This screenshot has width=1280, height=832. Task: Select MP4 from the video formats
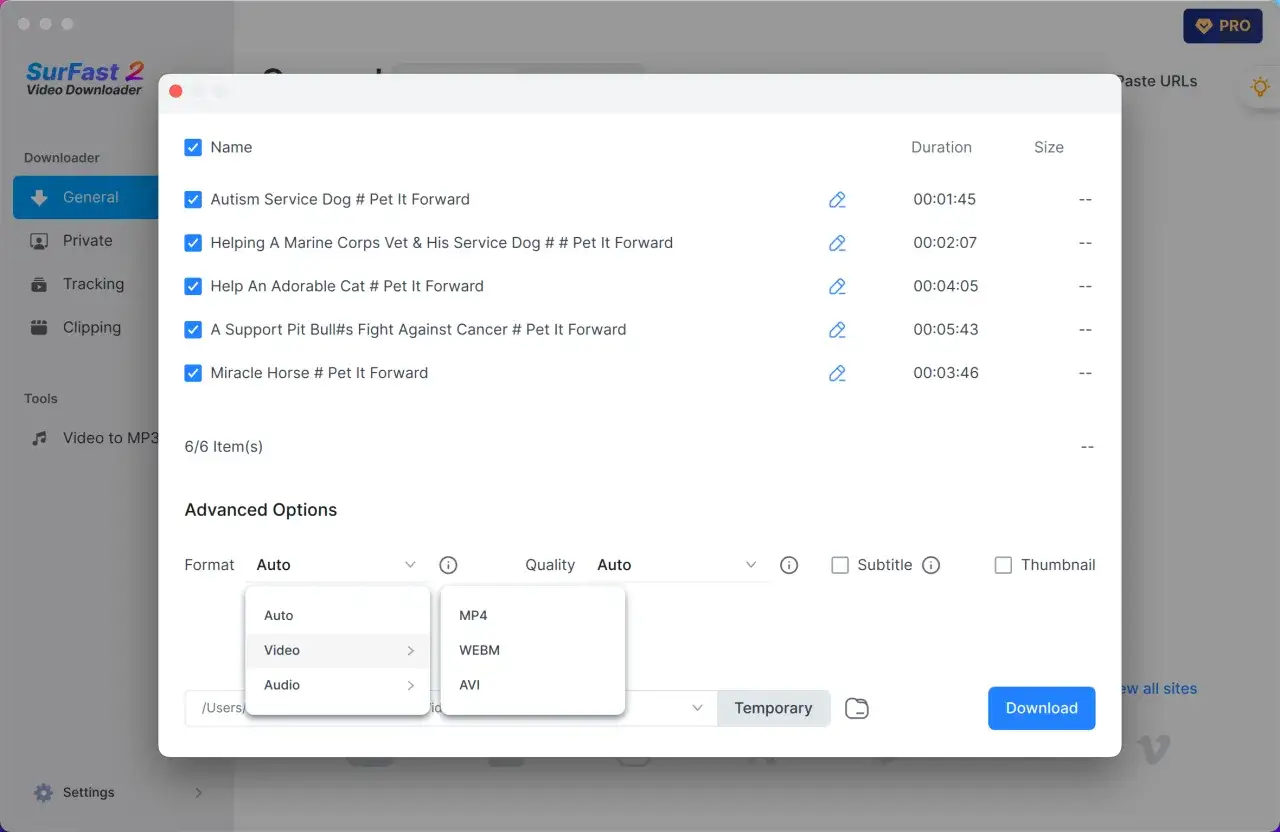tap(473, 615)
